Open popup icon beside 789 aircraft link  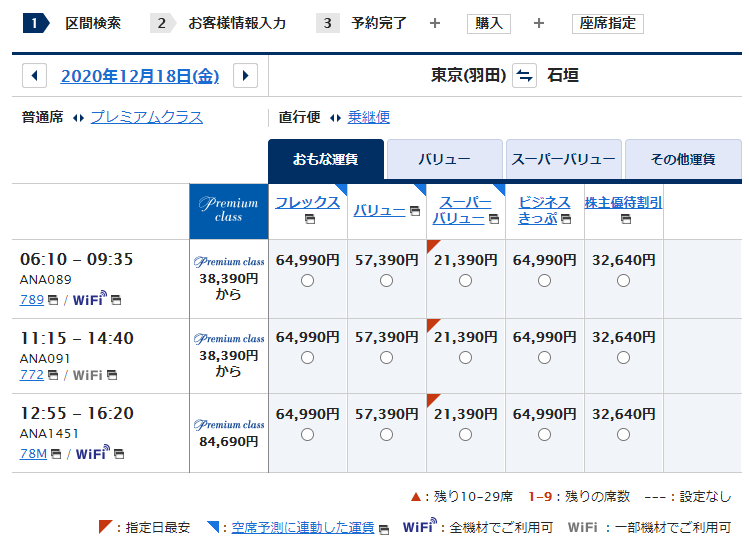click(54, 300)
